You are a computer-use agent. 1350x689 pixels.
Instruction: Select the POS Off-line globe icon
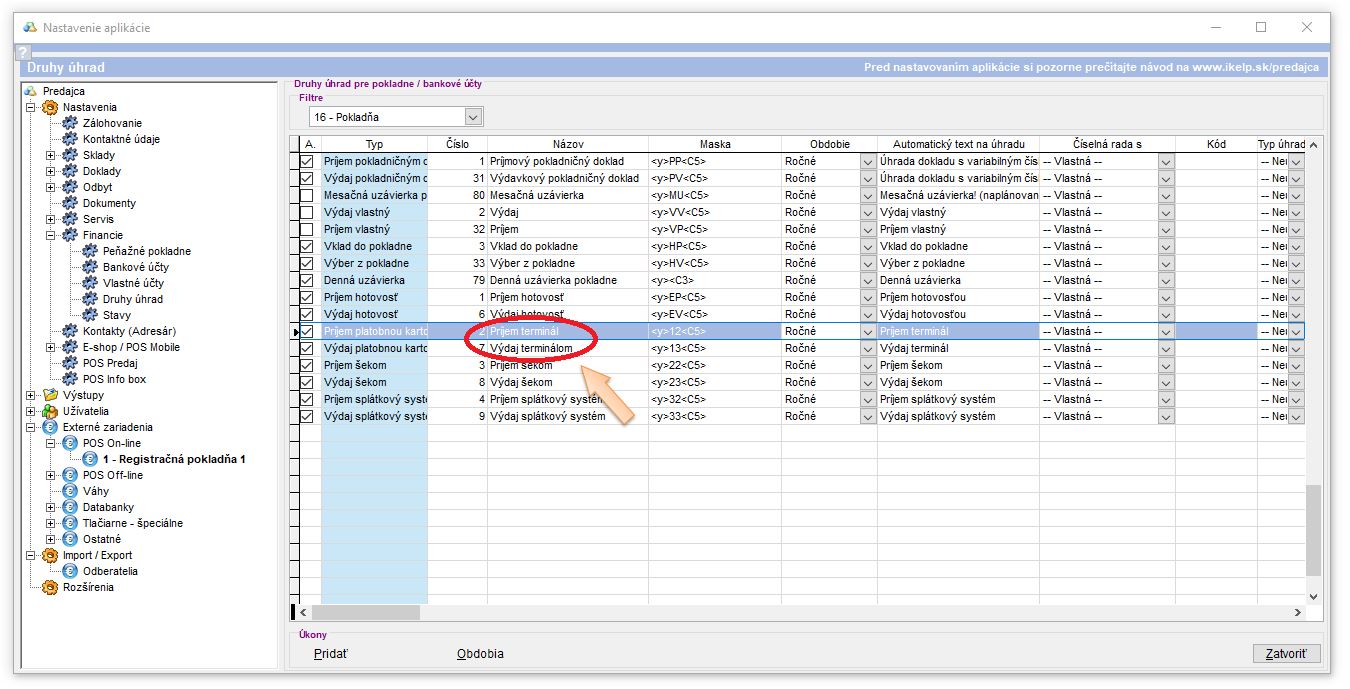coord(69,475)
